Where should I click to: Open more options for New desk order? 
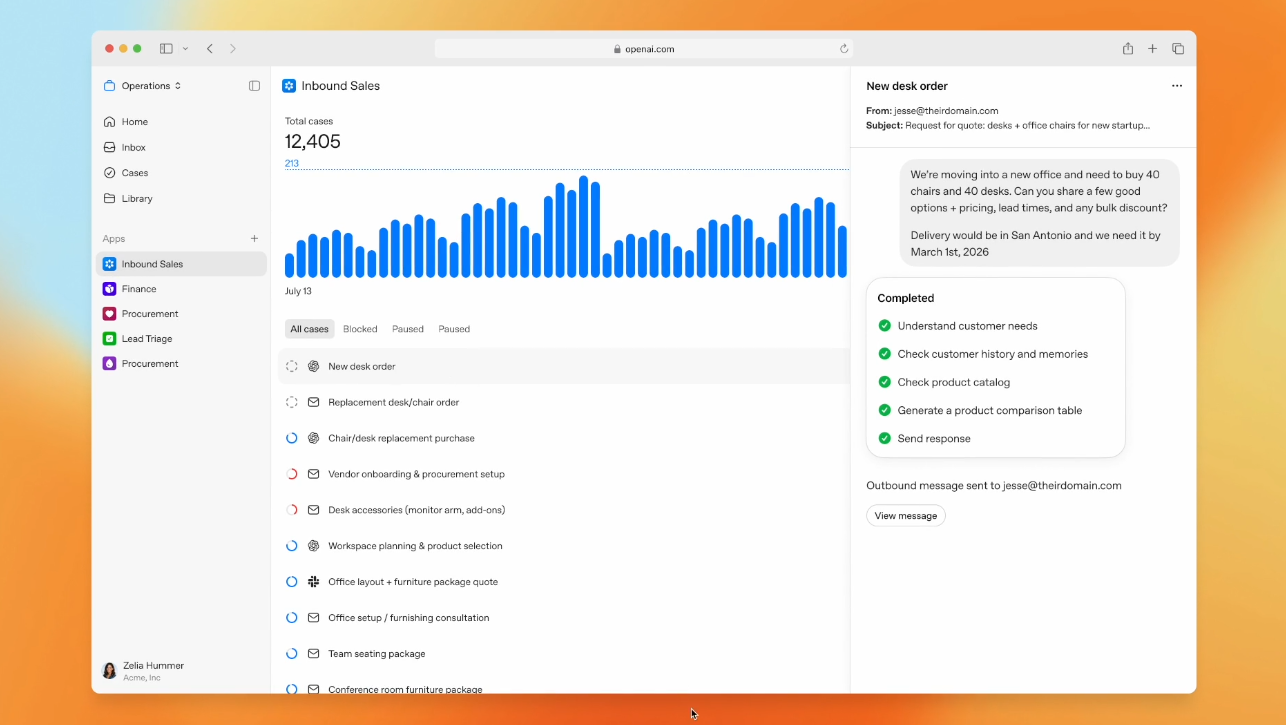tap(1176, 86)
